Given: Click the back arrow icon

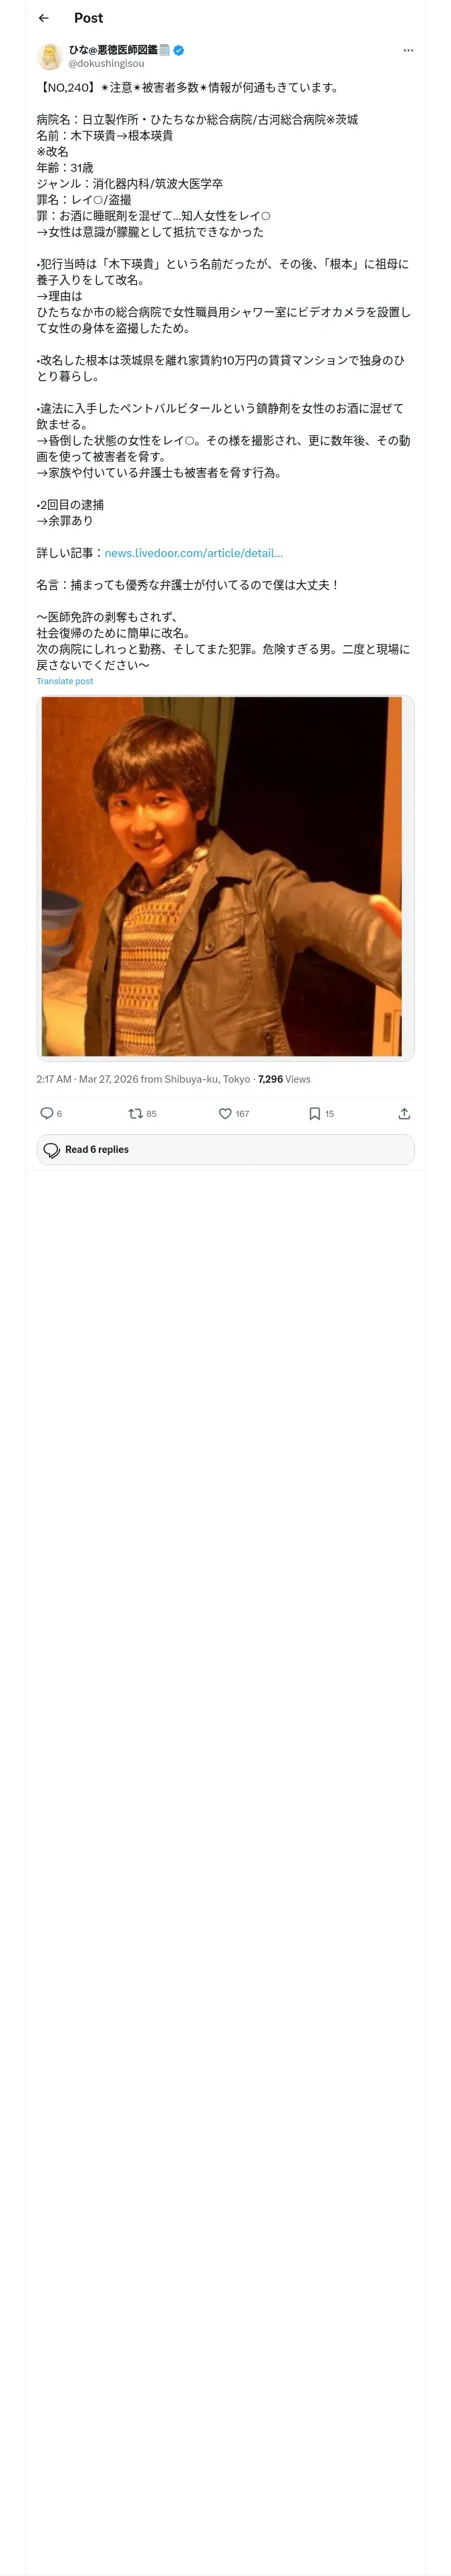Looking at the screenshot, I should point(43,18).
